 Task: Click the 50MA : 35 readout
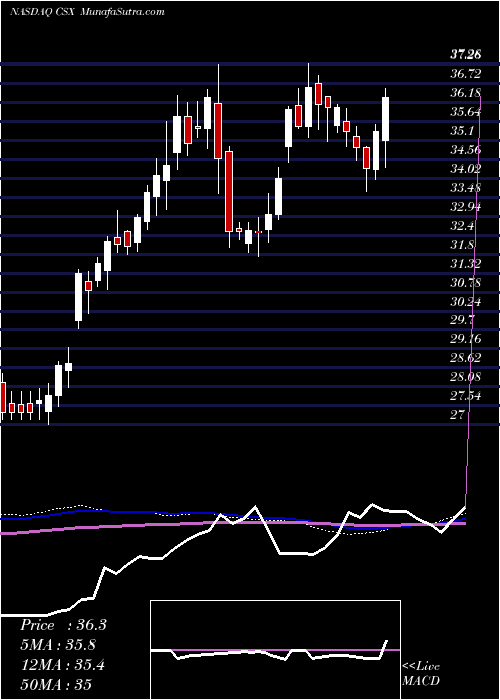tap(56, 684)
